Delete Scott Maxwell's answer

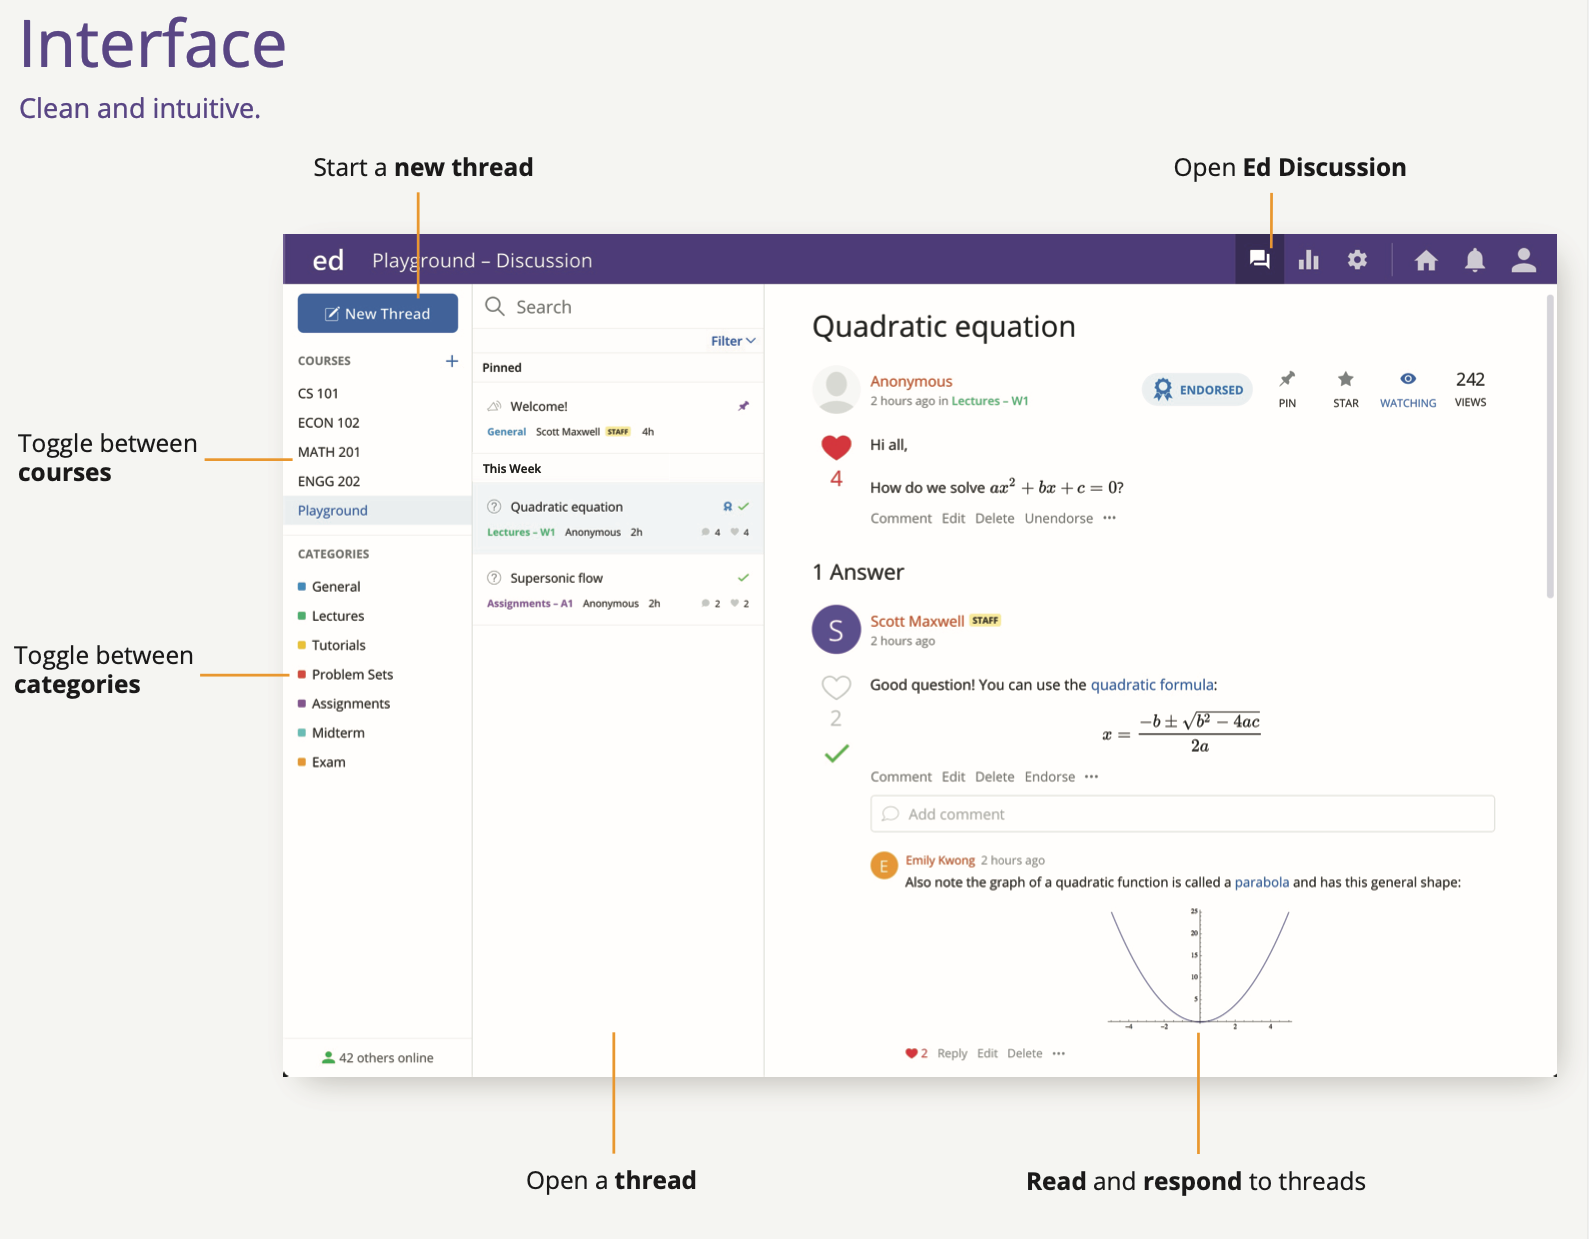point(994,776)
